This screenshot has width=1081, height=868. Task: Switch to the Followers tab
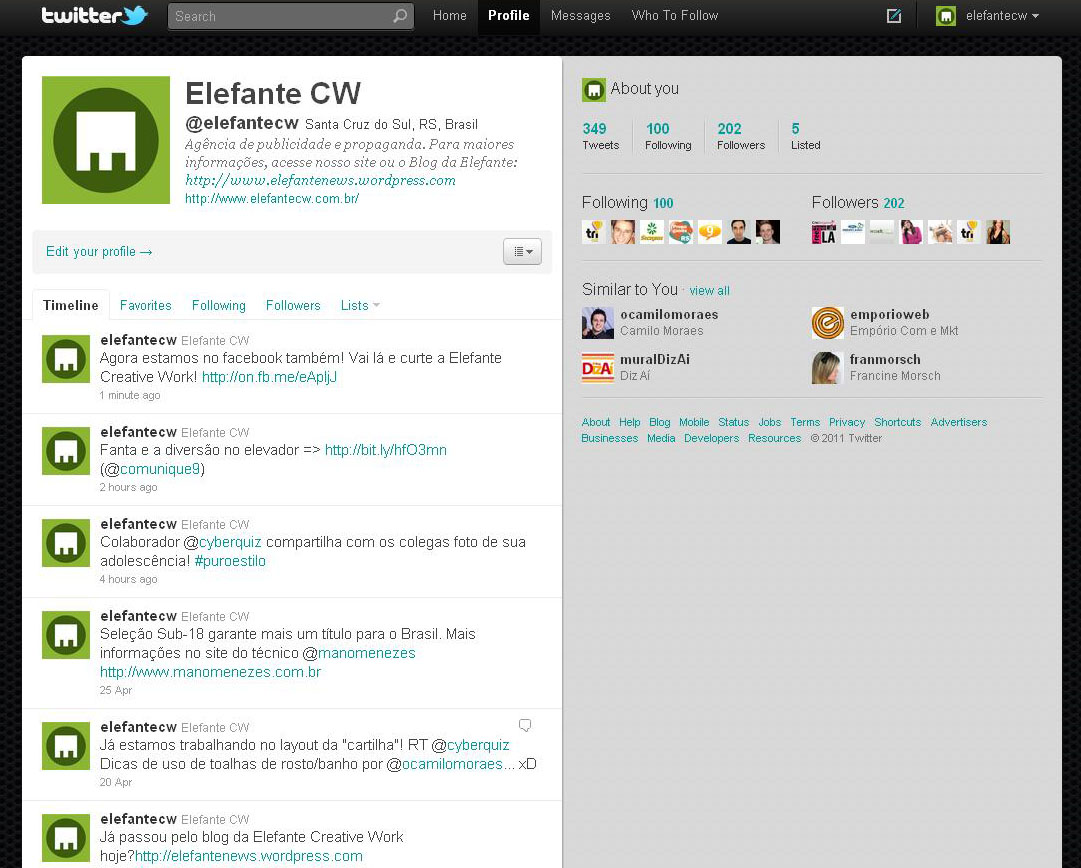point(293,305)
